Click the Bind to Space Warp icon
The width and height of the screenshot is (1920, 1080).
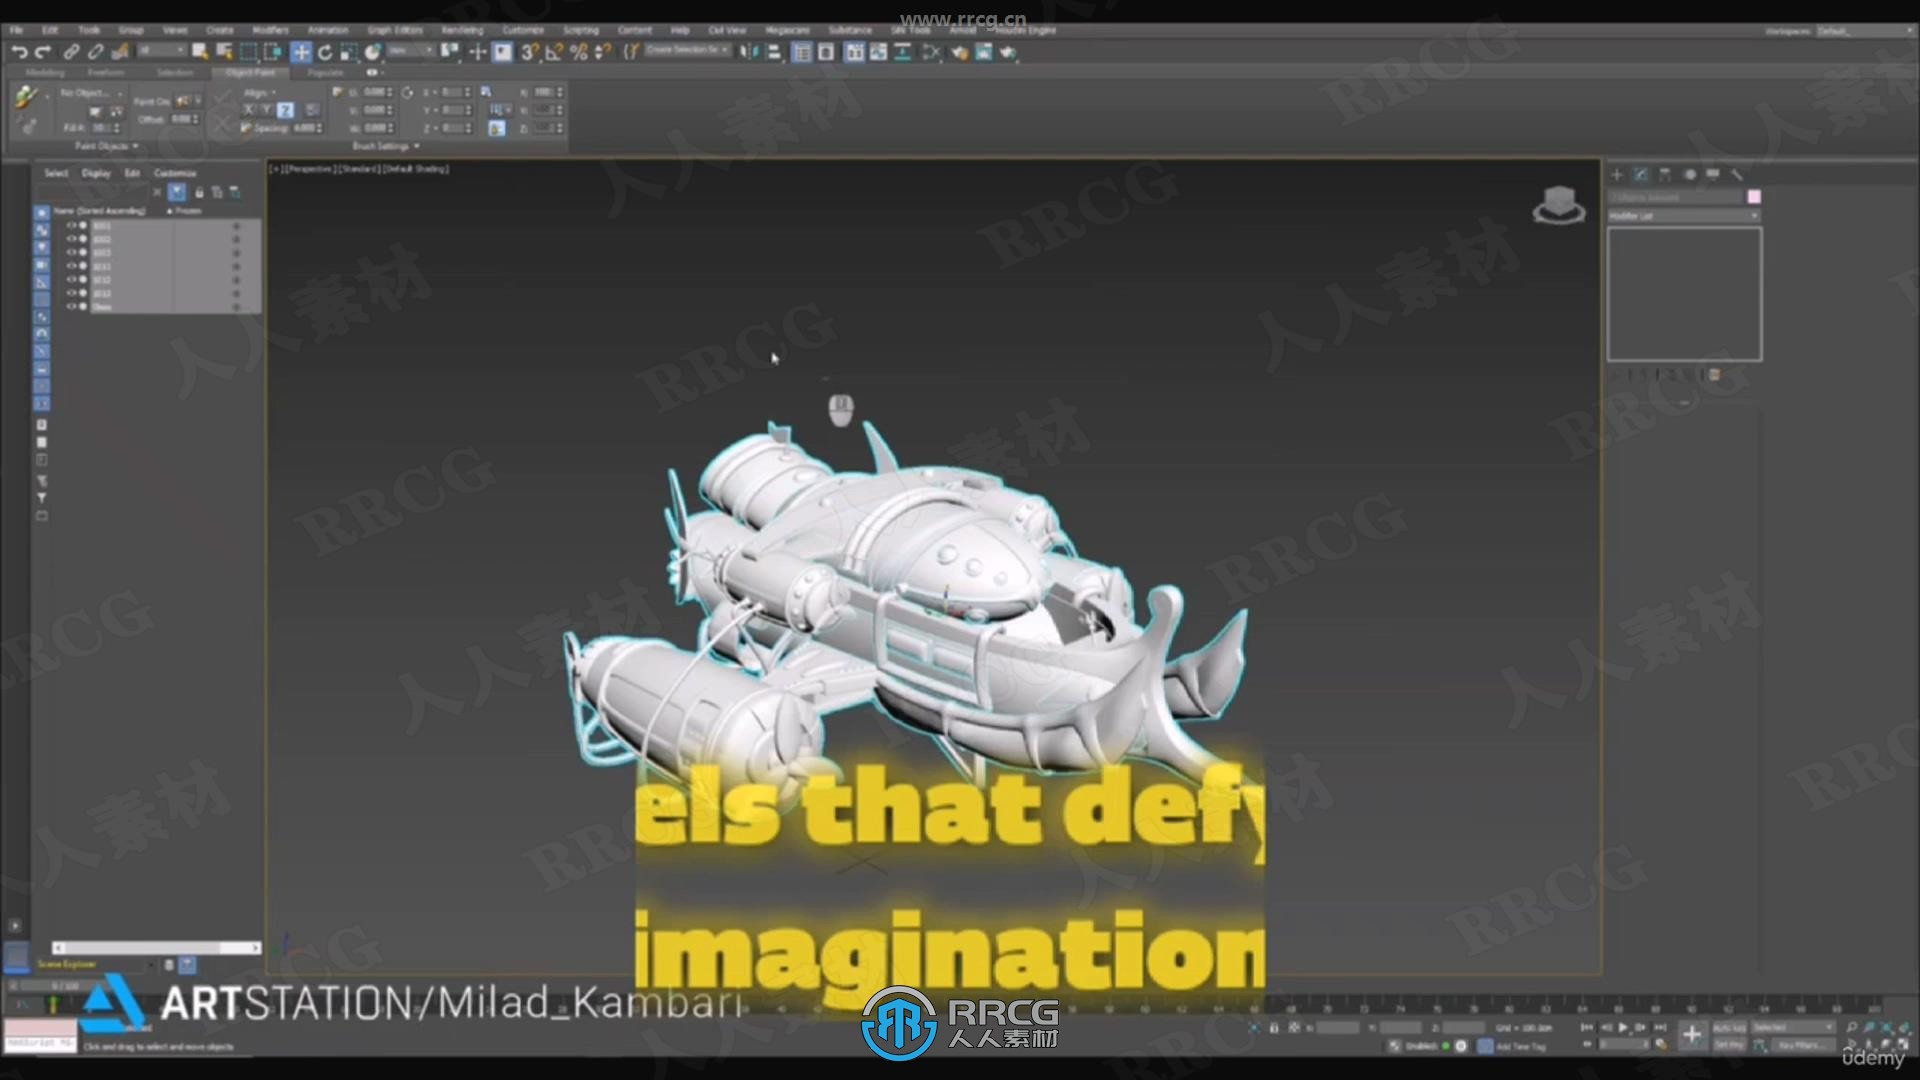(120, 52)
